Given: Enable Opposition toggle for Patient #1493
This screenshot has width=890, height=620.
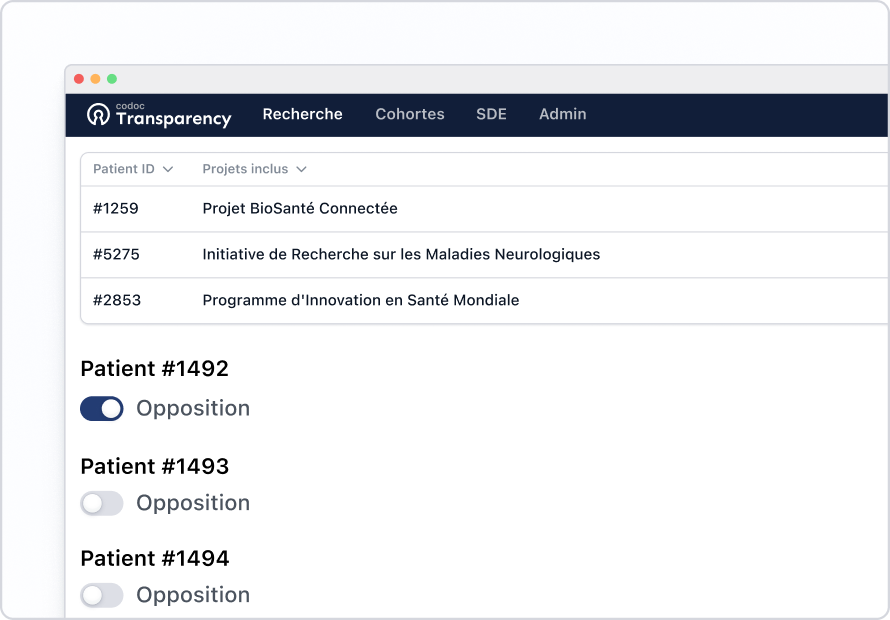Looking at the screenshot, I should coord(102,503).
